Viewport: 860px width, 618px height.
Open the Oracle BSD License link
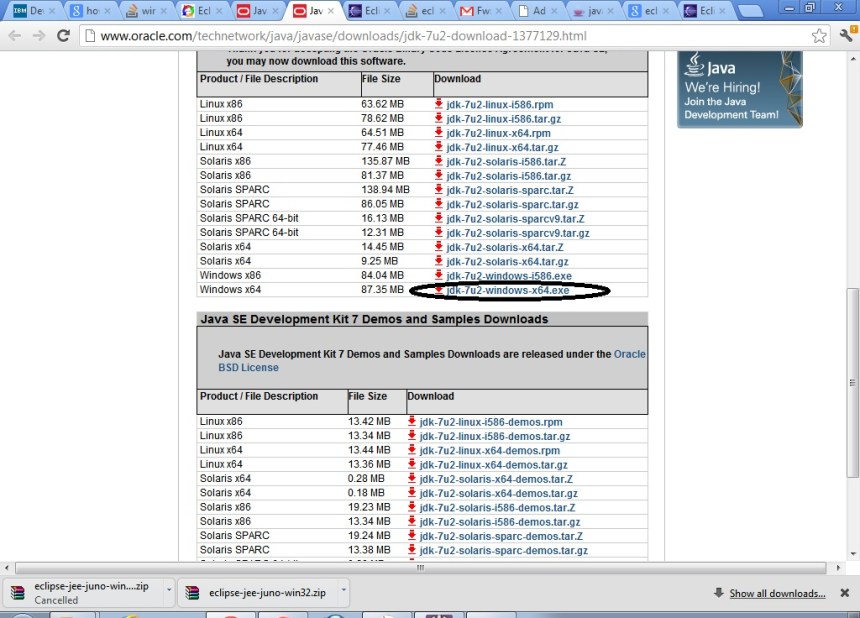coord(248,368)
